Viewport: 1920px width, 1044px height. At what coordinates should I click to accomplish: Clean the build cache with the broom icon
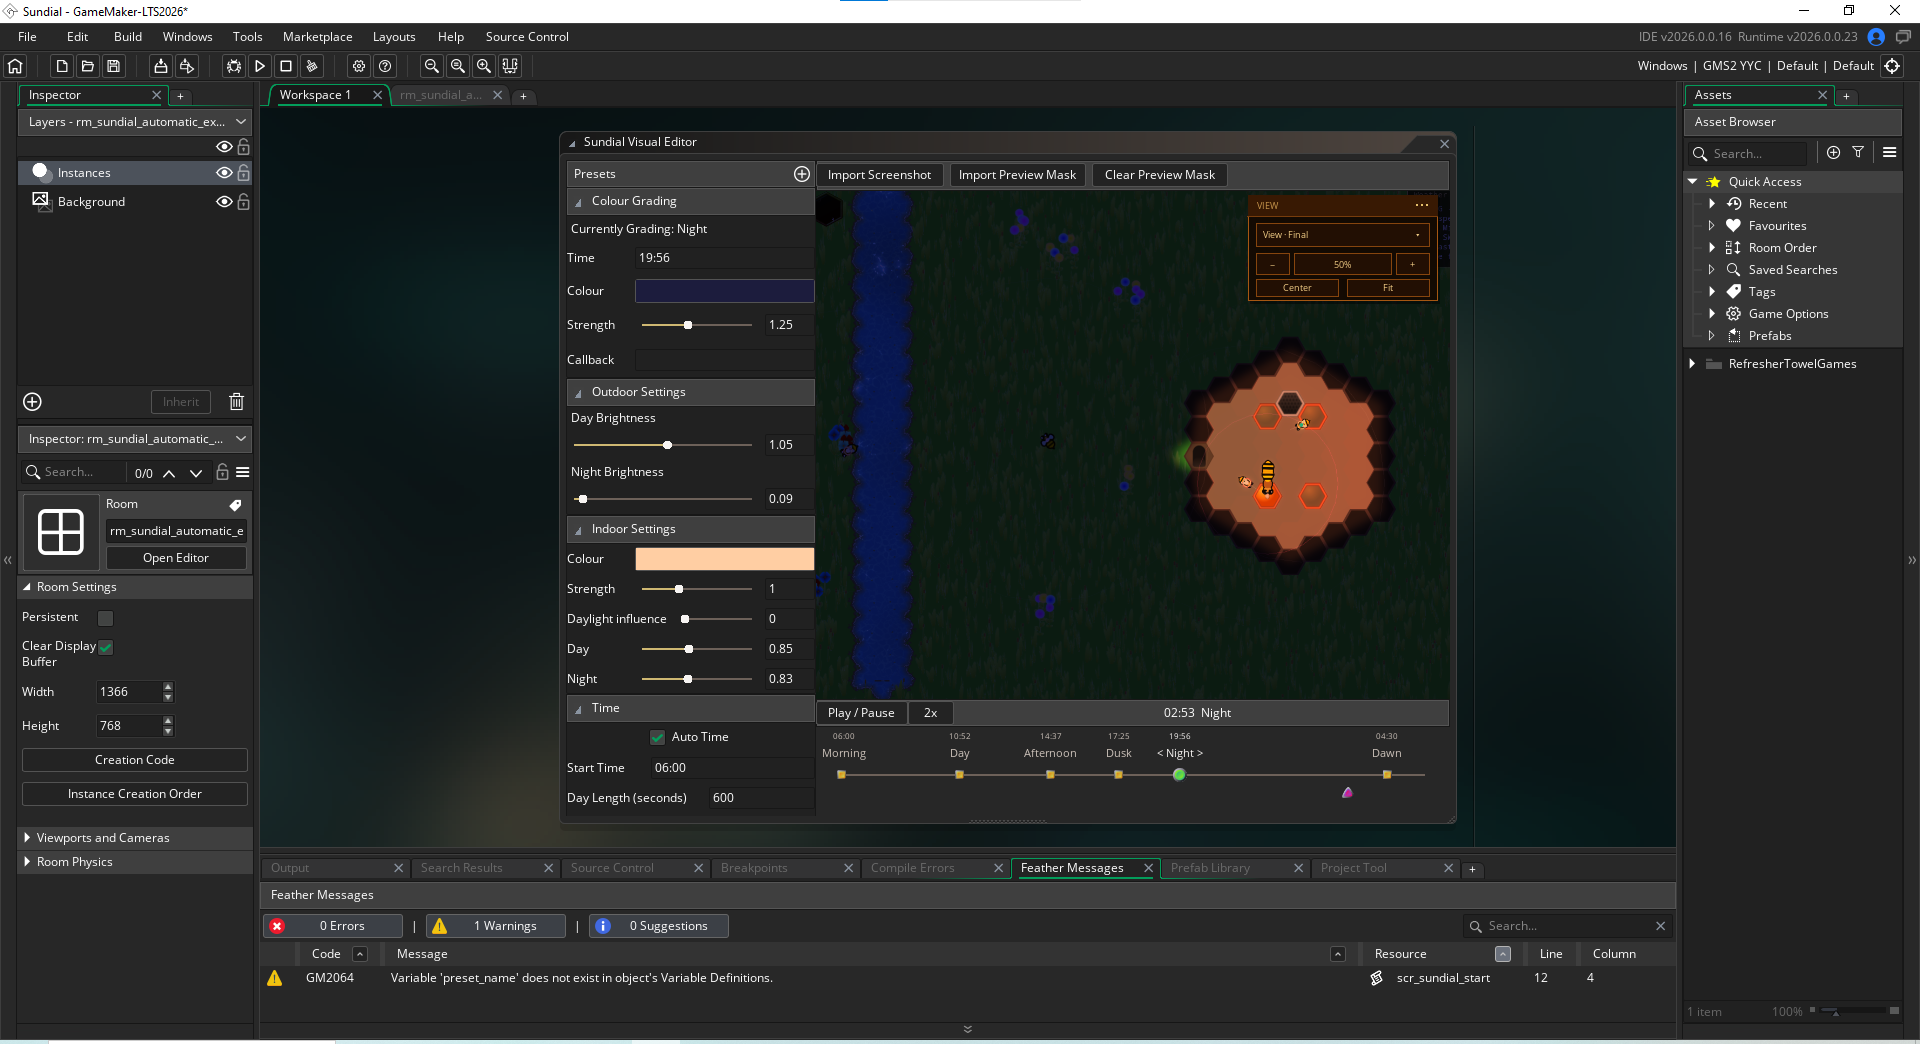(312, 66)
